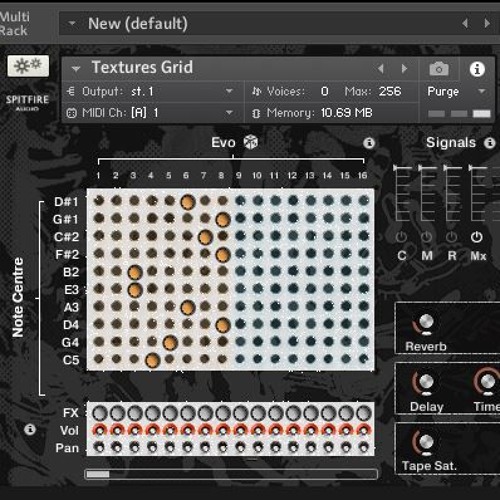The width and height of the screenshot is (500, 500).
Task: Click the Output routing icon
Action: [x=71, y=91]
